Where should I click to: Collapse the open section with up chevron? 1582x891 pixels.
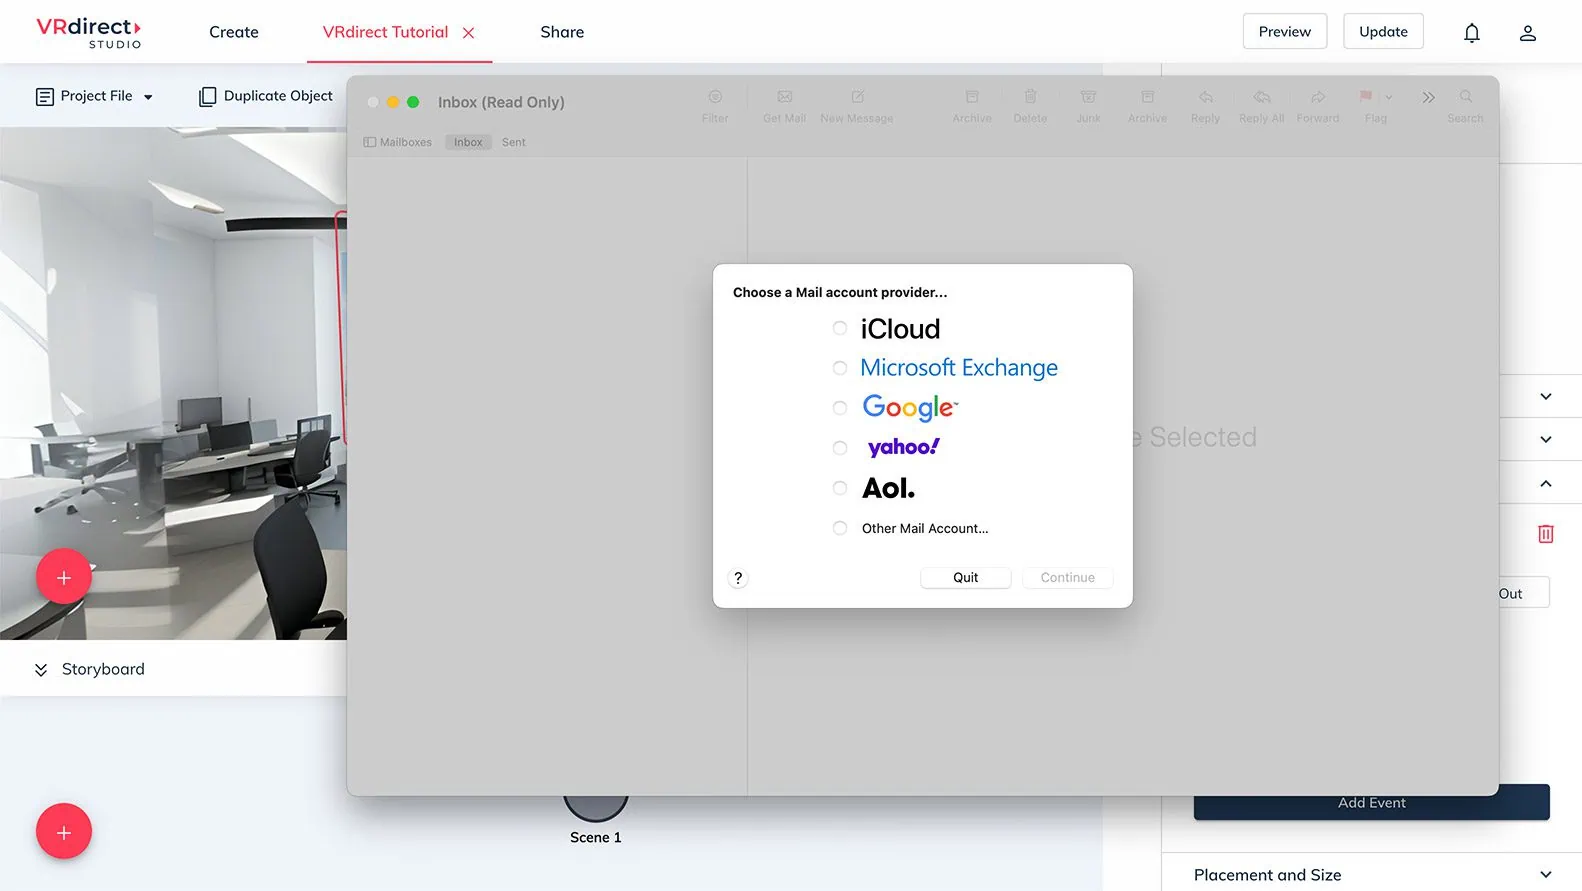(1546, 484)
